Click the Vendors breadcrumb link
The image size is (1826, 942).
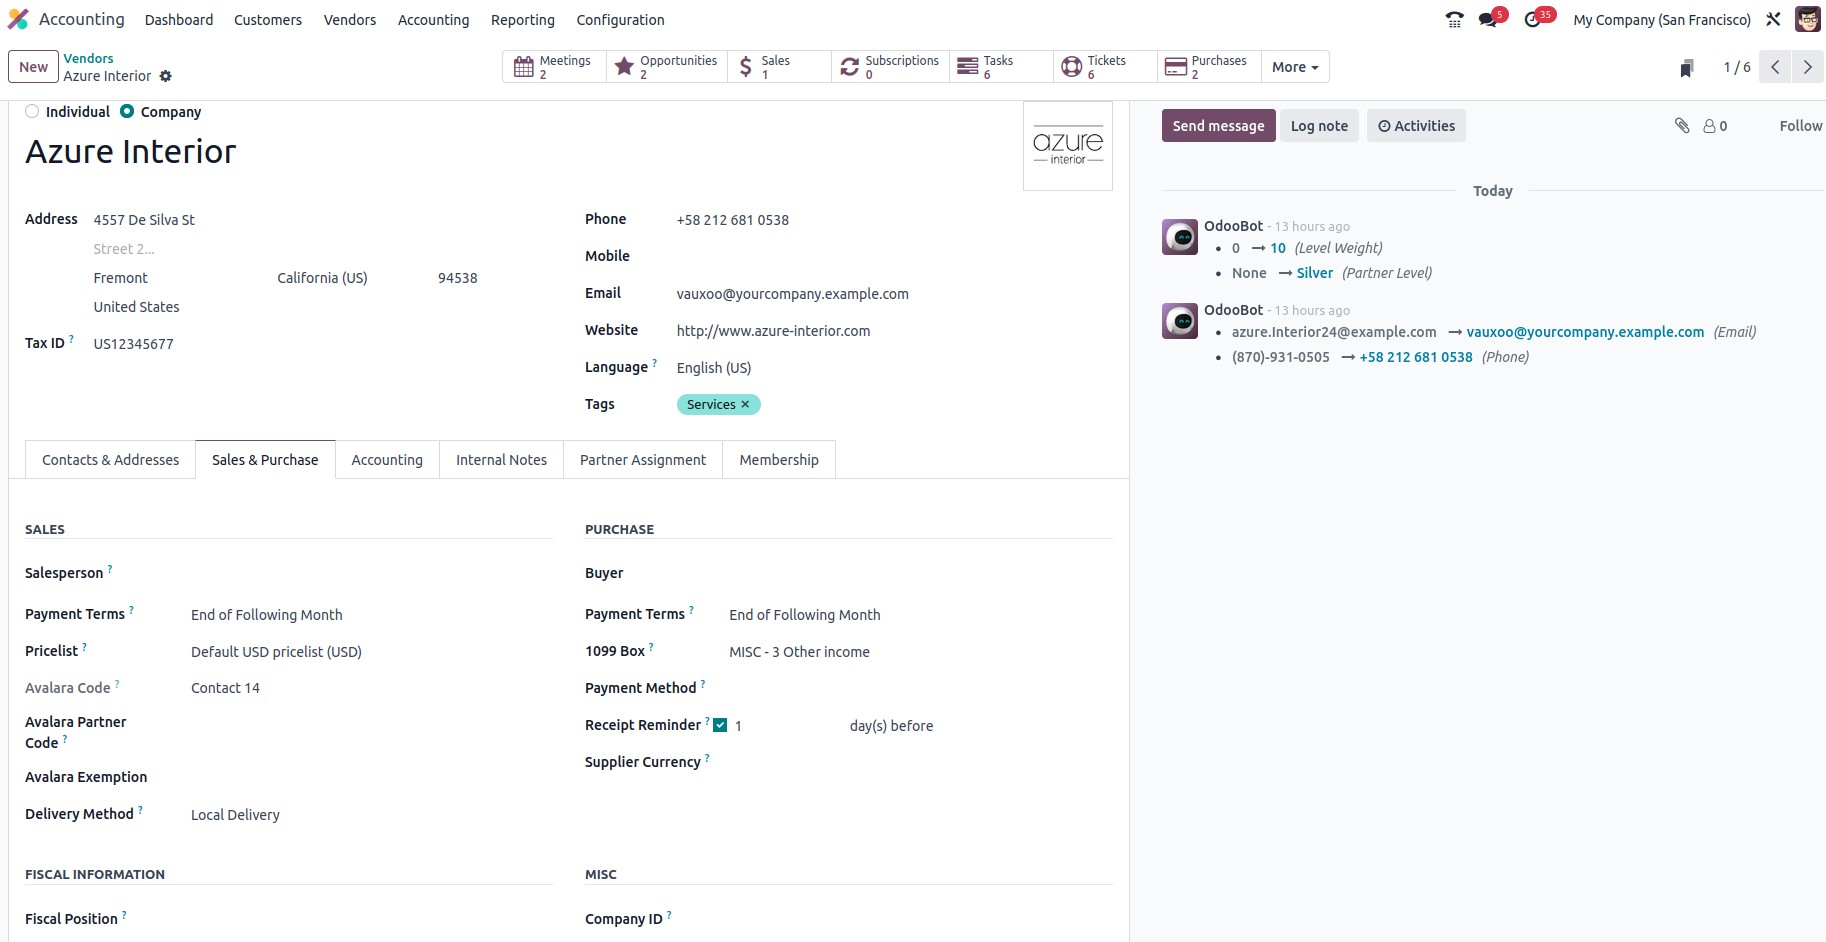point(88,58)
